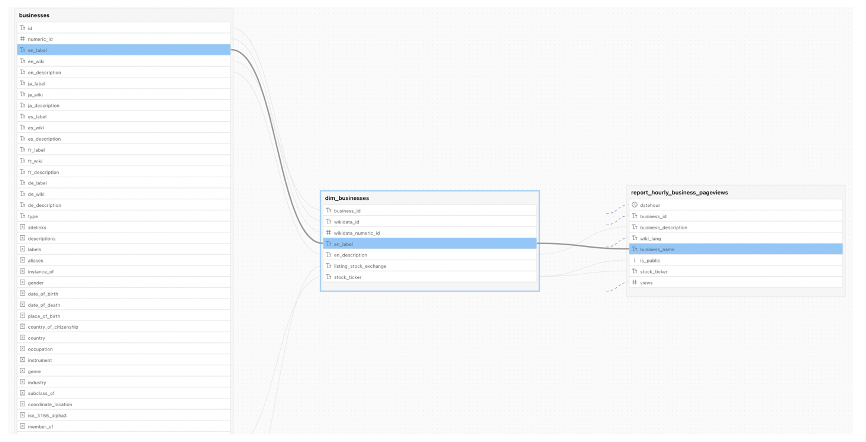Viewport: 866px width, 442px height.
Task: Click the boolean icon beside is_public
Action: click(x=635, y=260)
